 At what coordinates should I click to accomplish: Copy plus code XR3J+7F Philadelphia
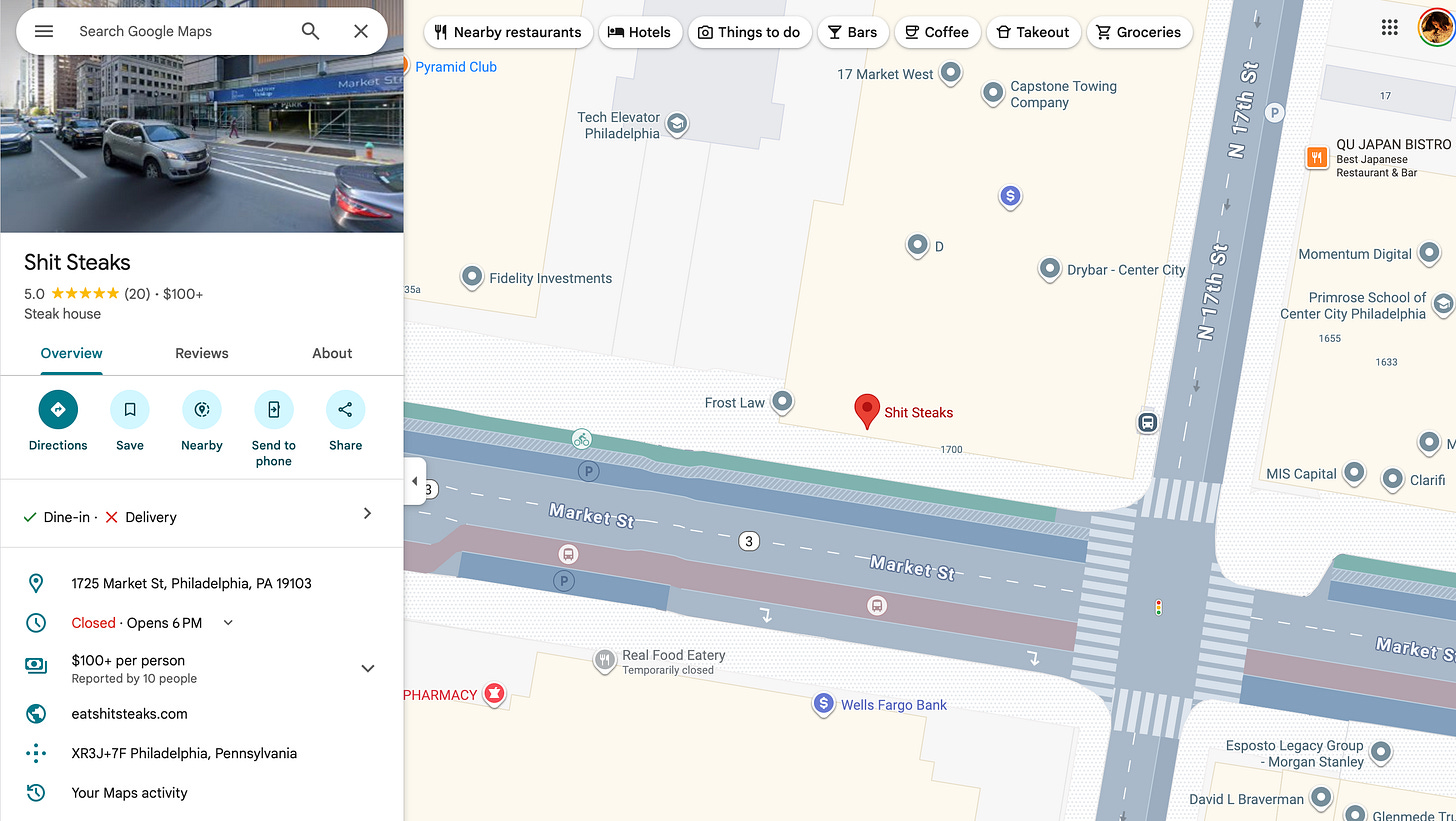tap(184, 753)
